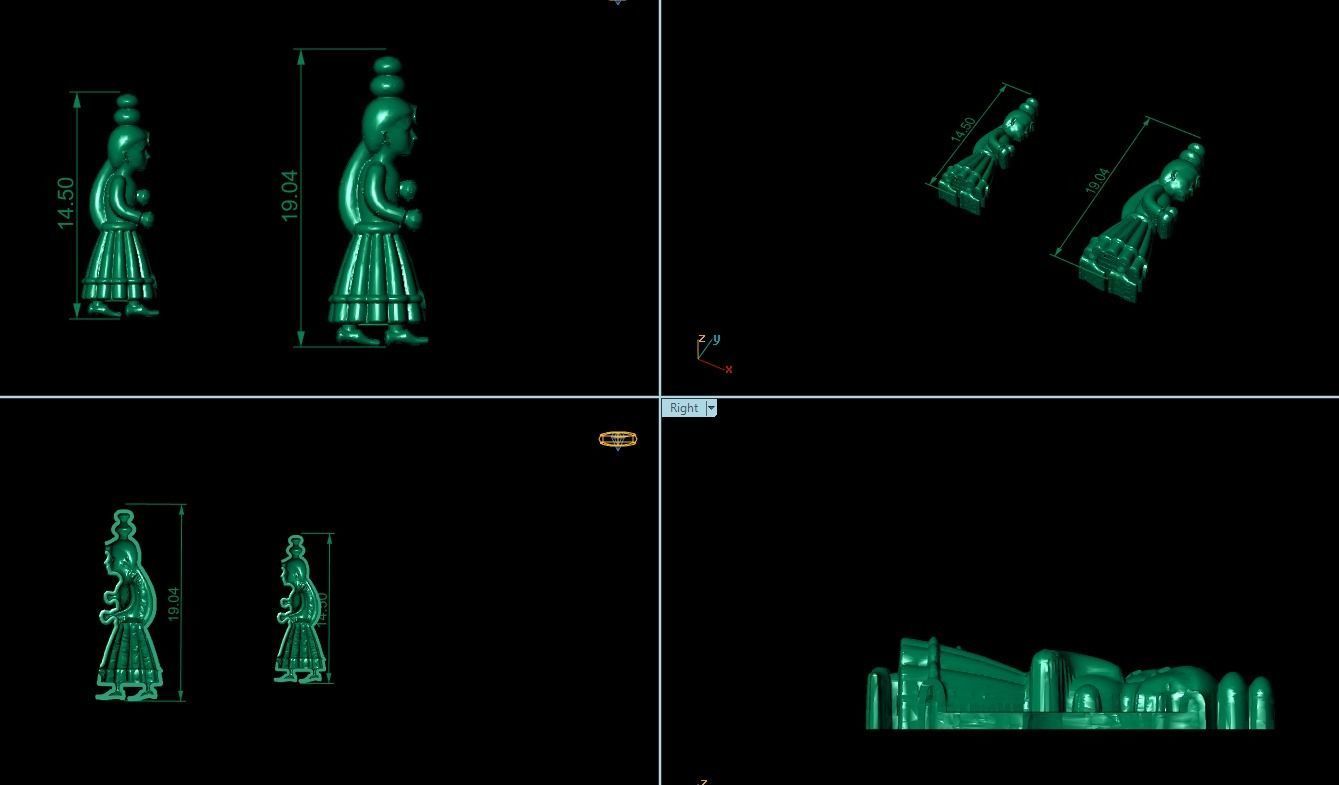
Task: Click the Right viewport title label
Action: (x=684, y=408)
